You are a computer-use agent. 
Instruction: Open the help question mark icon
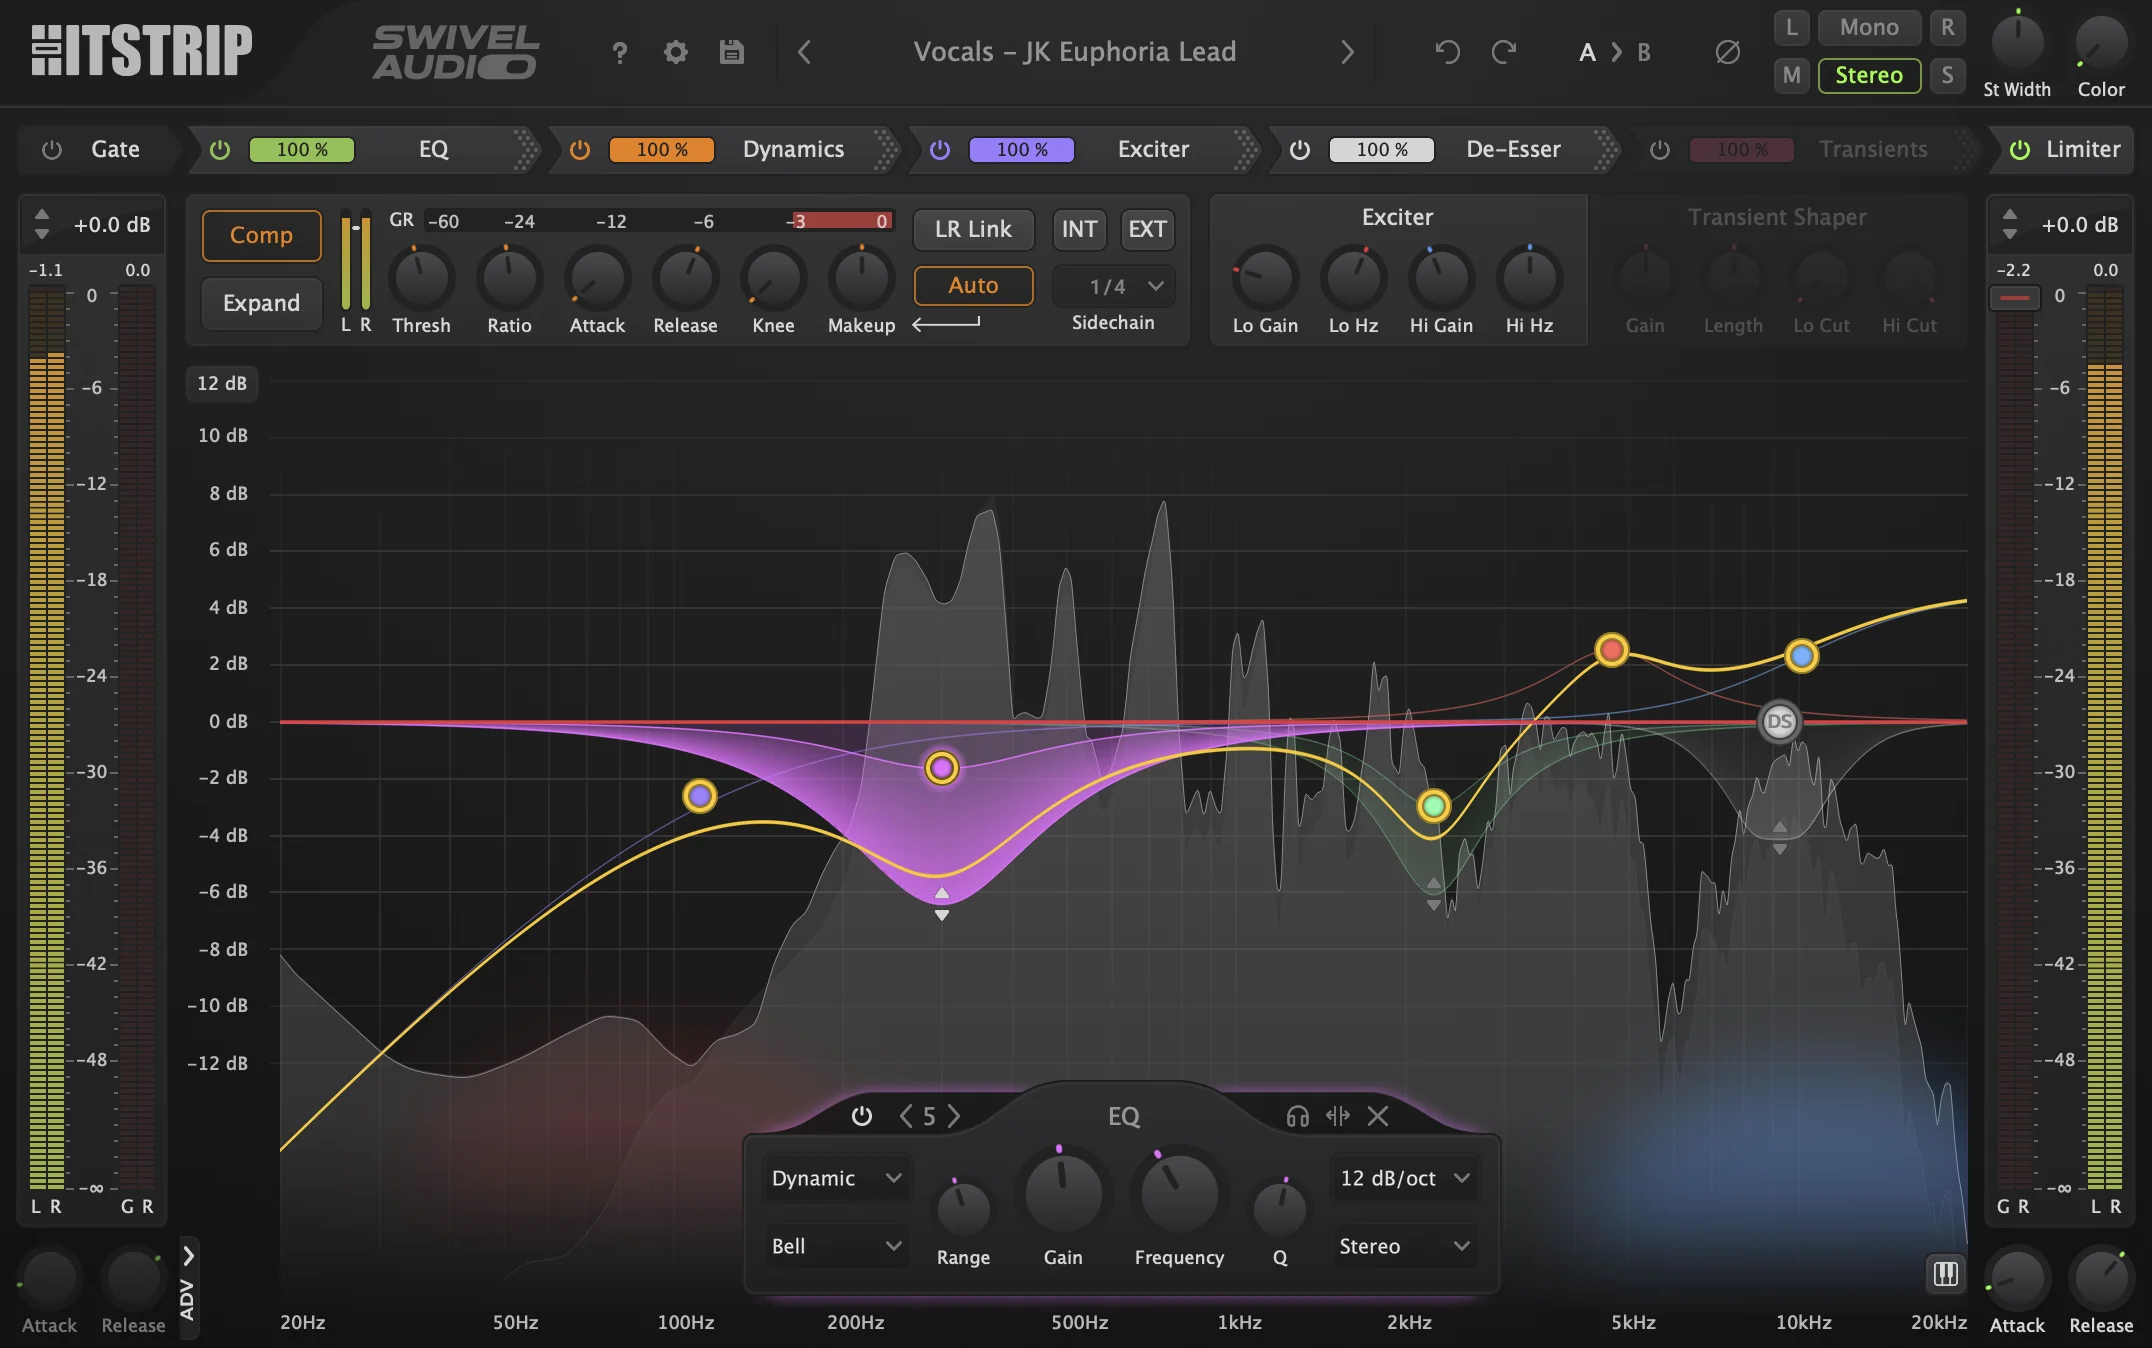pyautogui.click(x=620, y=53)
